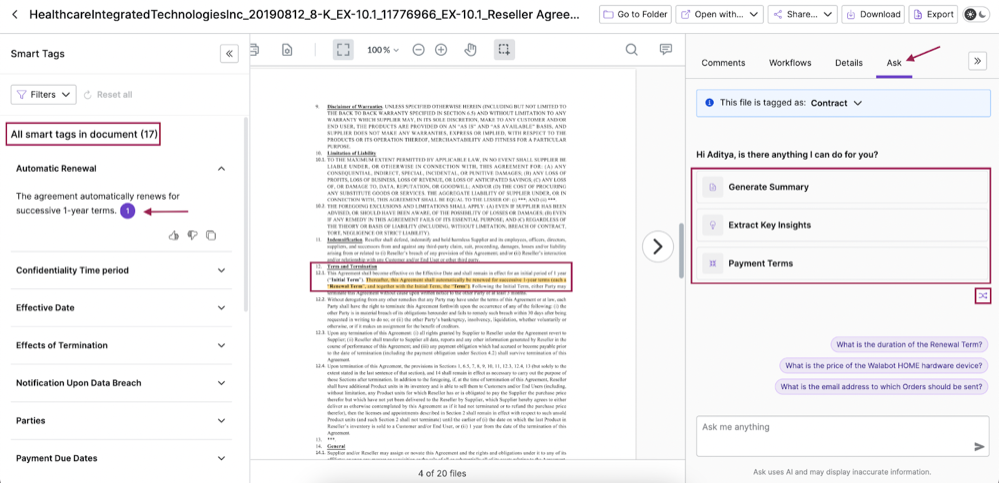Toggle the fit-to-page view button
Screen dimensions: 999x483
click(x=343, y=50)
